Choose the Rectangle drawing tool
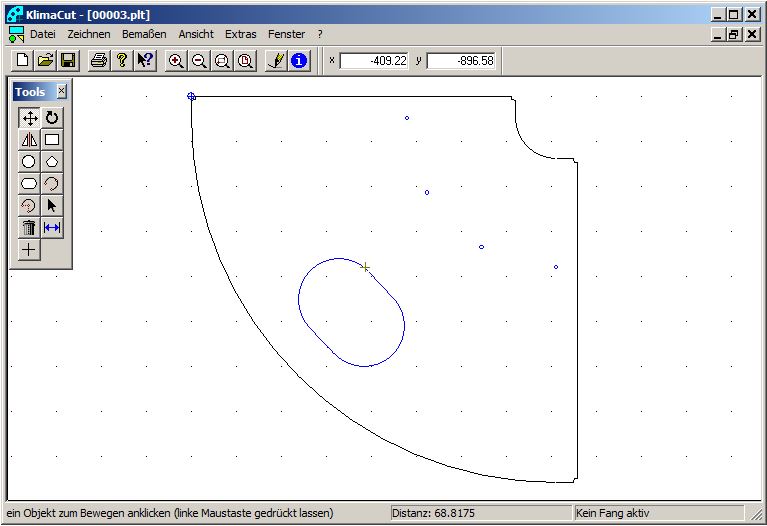 tap(52, 140)
